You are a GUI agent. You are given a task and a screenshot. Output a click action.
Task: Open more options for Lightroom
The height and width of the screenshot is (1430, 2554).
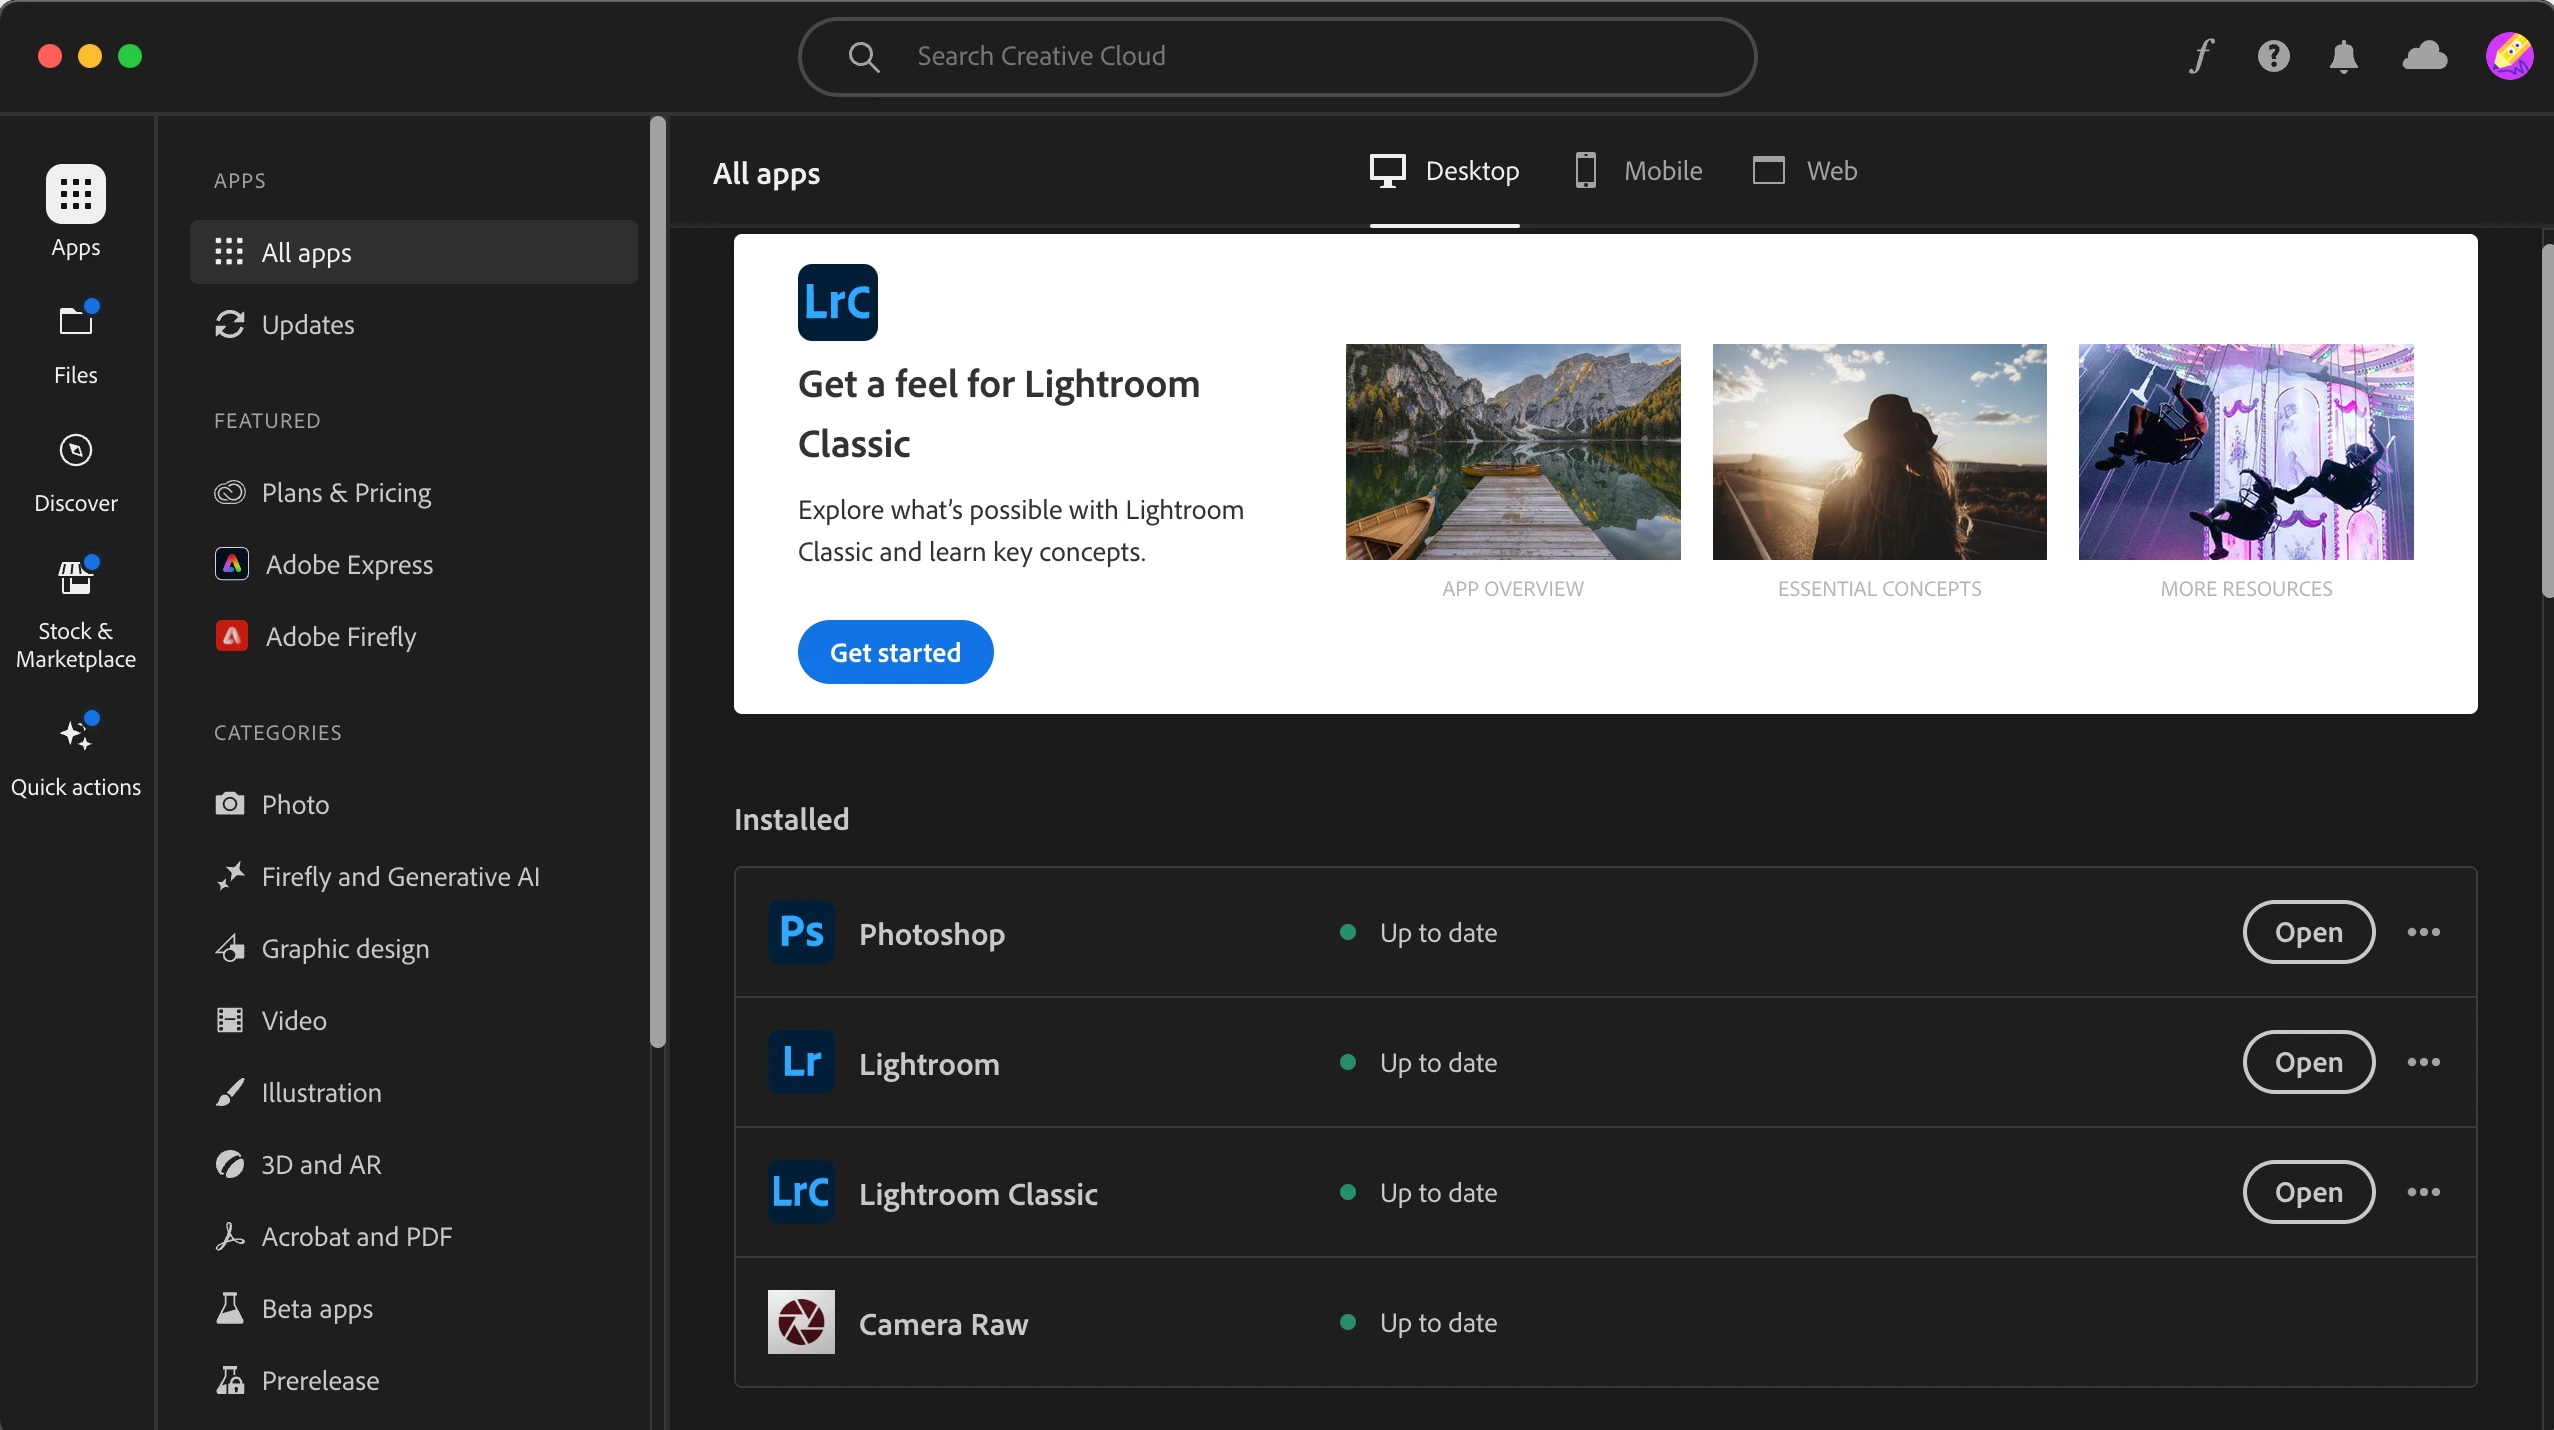(2423, 1062)
